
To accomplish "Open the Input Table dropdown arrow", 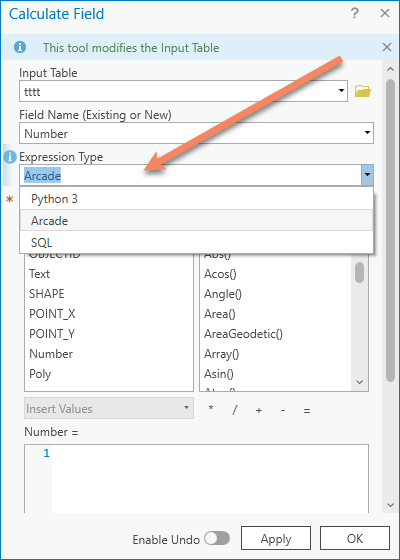I will (341, 91).
